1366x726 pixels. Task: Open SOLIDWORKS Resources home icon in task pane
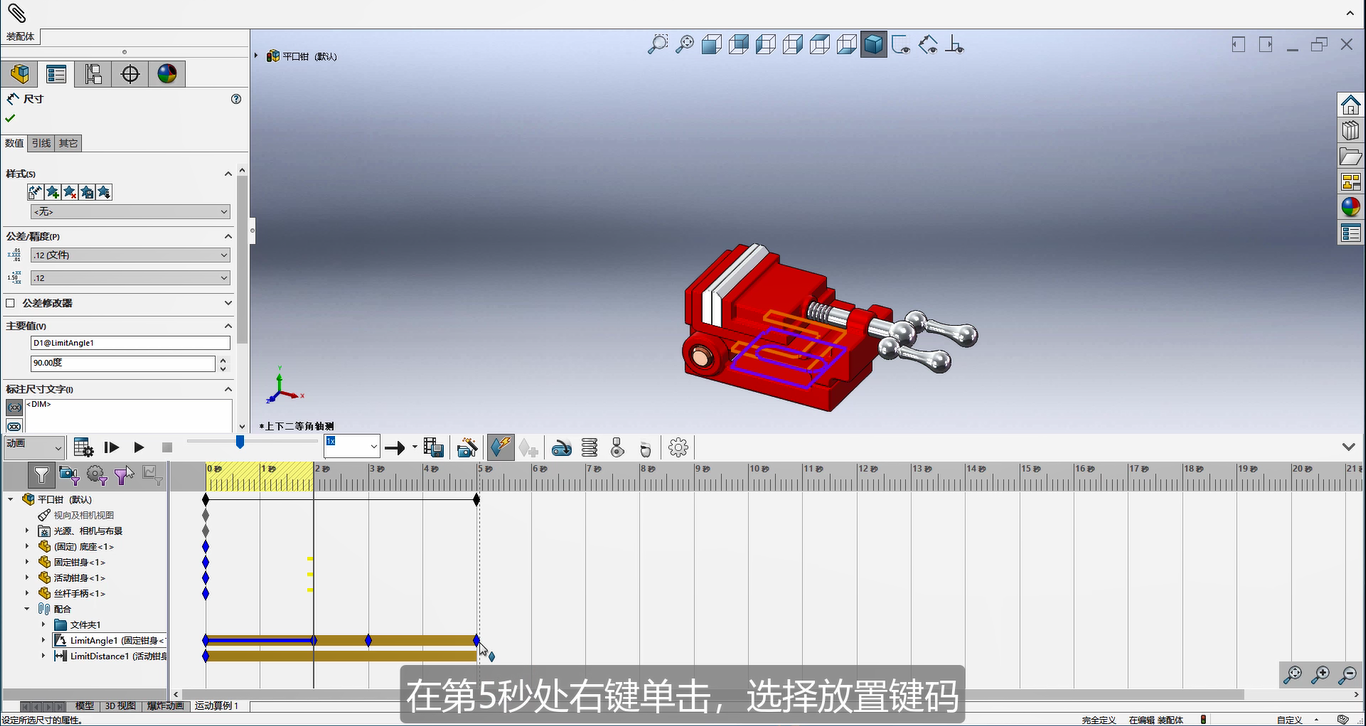[1351, 104]
